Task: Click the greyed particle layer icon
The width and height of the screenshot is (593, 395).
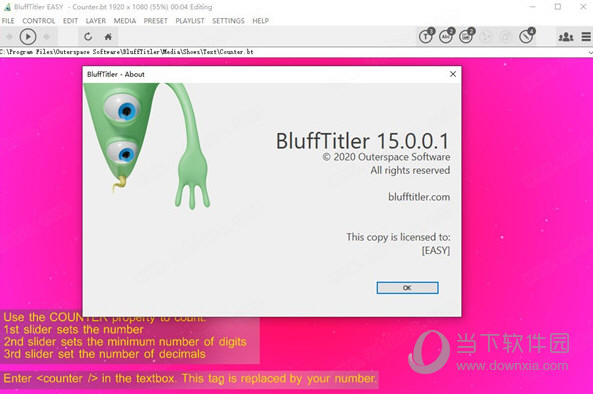Action: tap(486, 37)
